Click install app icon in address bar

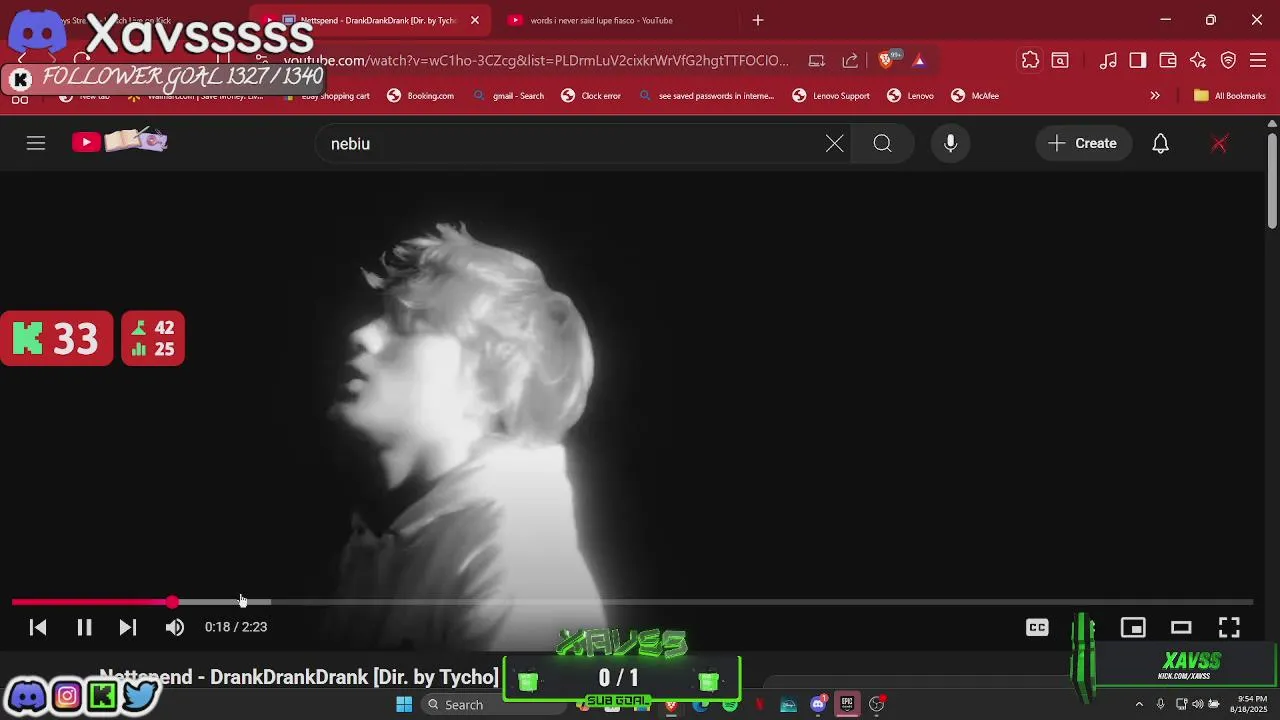(817, 61)
